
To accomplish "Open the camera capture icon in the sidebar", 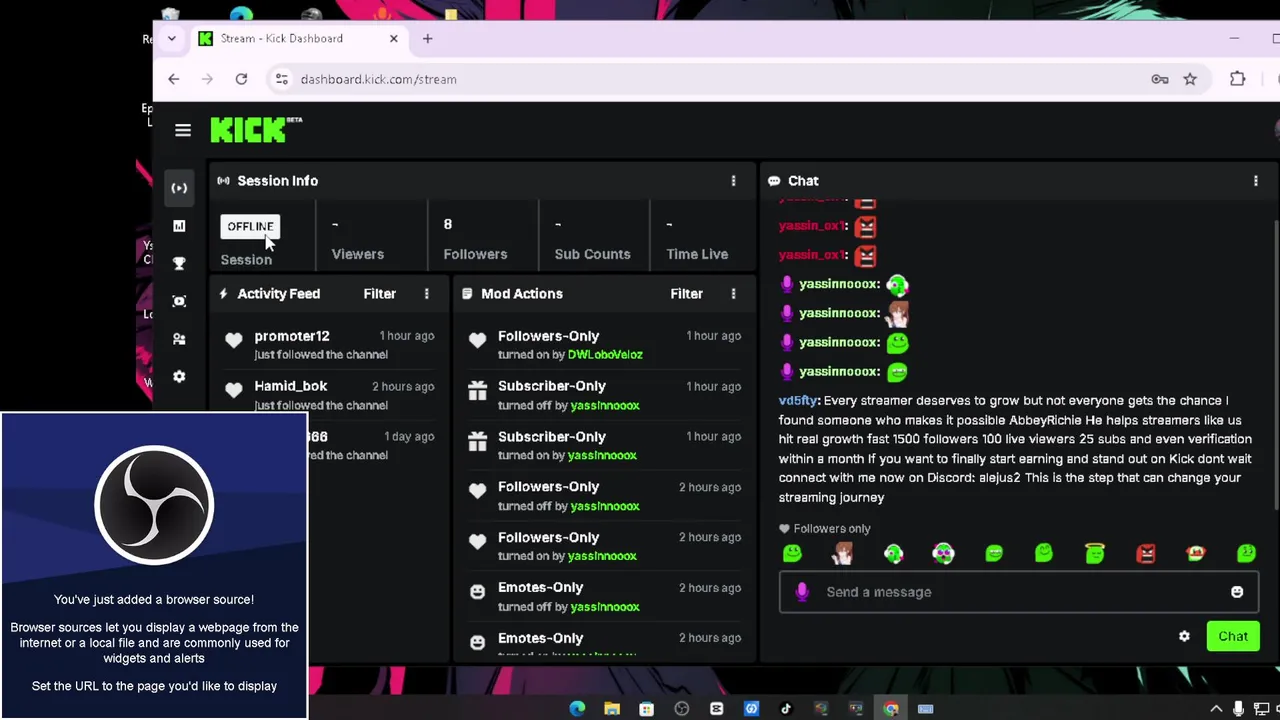I will pos(179,301).
